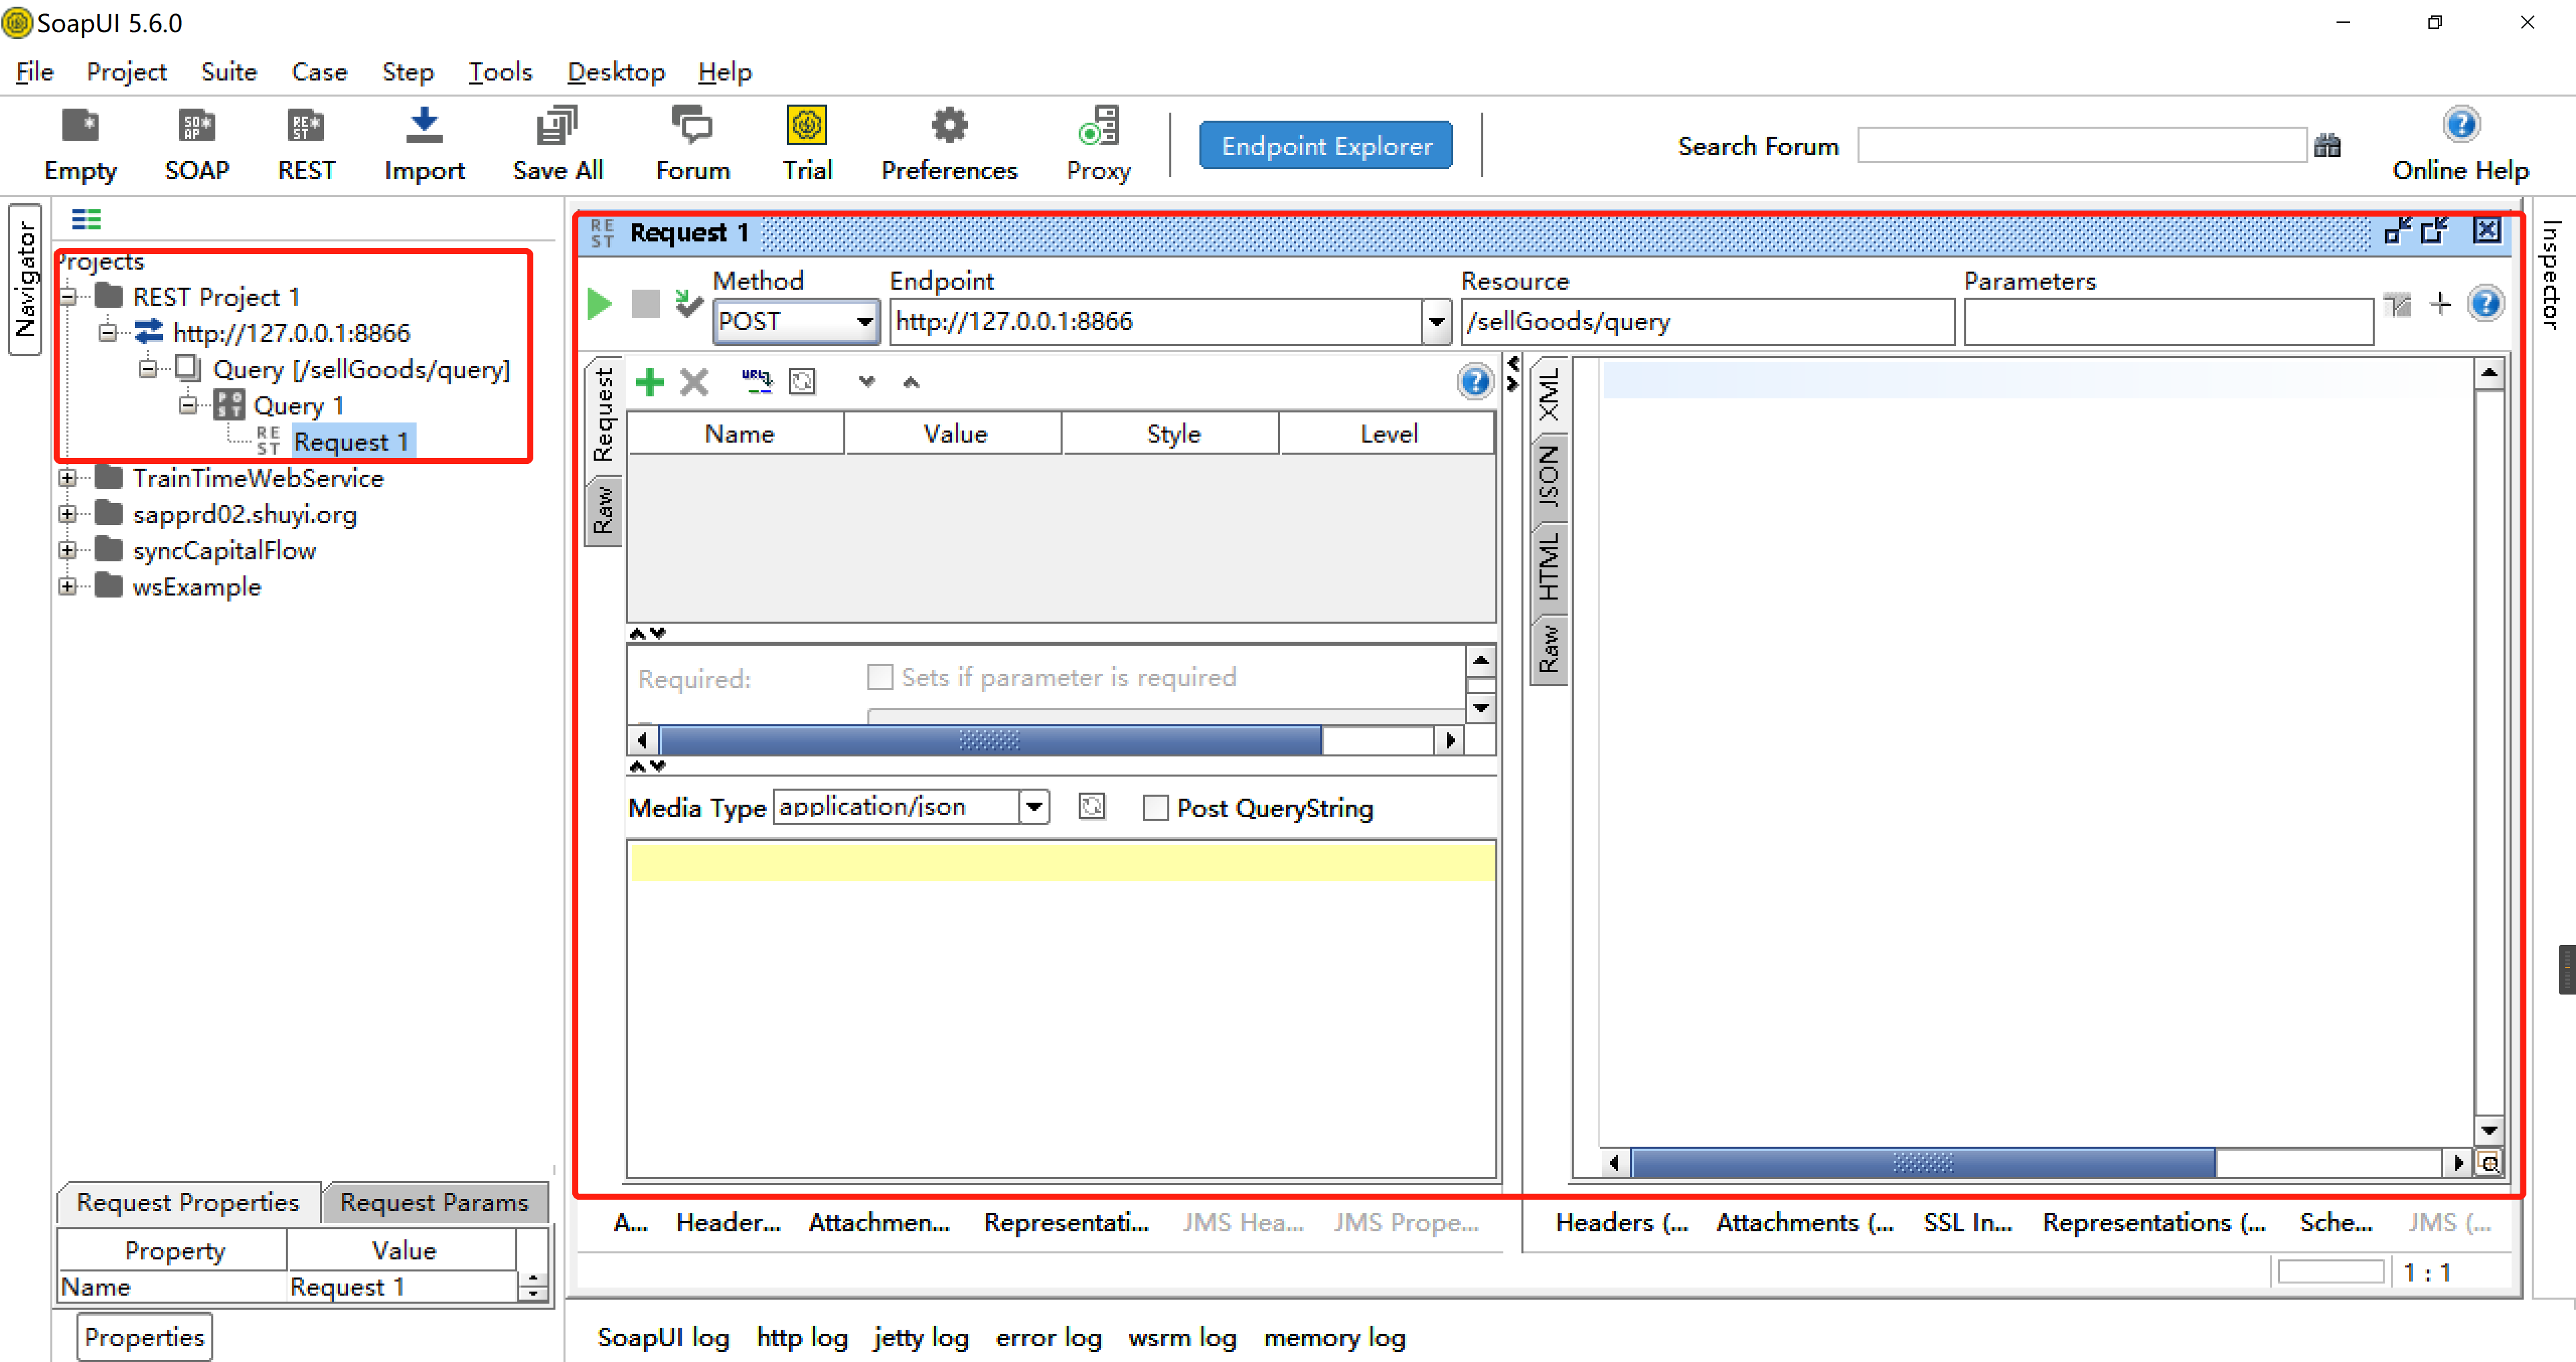Click the green plus add parameter icon
2576x1362 pixels.
pyautogui.click(x=649, y=382)
